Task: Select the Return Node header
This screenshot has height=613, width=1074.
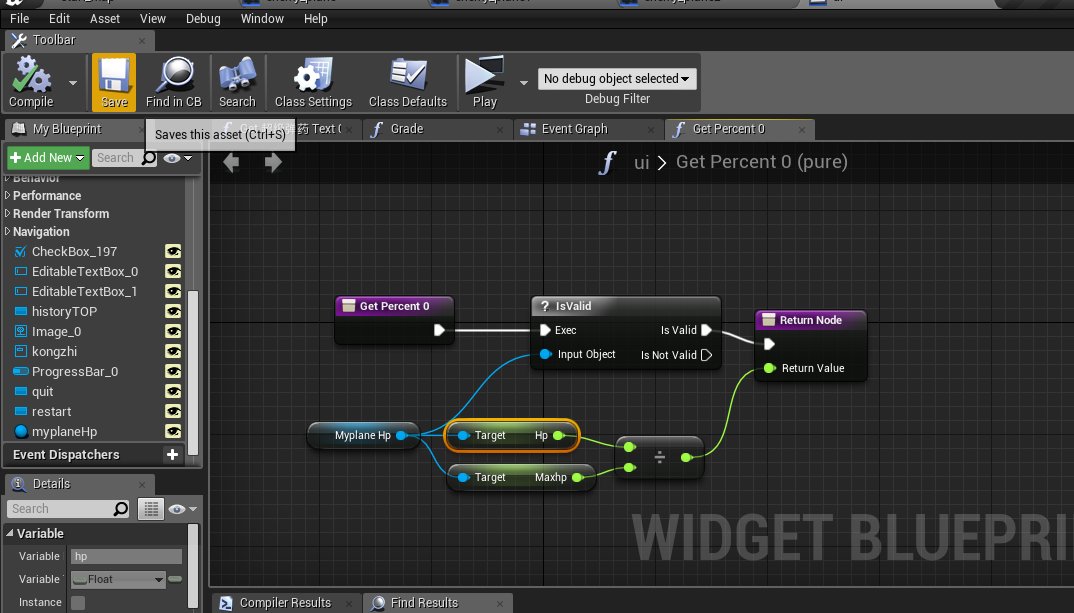Action: pos(810,320)
